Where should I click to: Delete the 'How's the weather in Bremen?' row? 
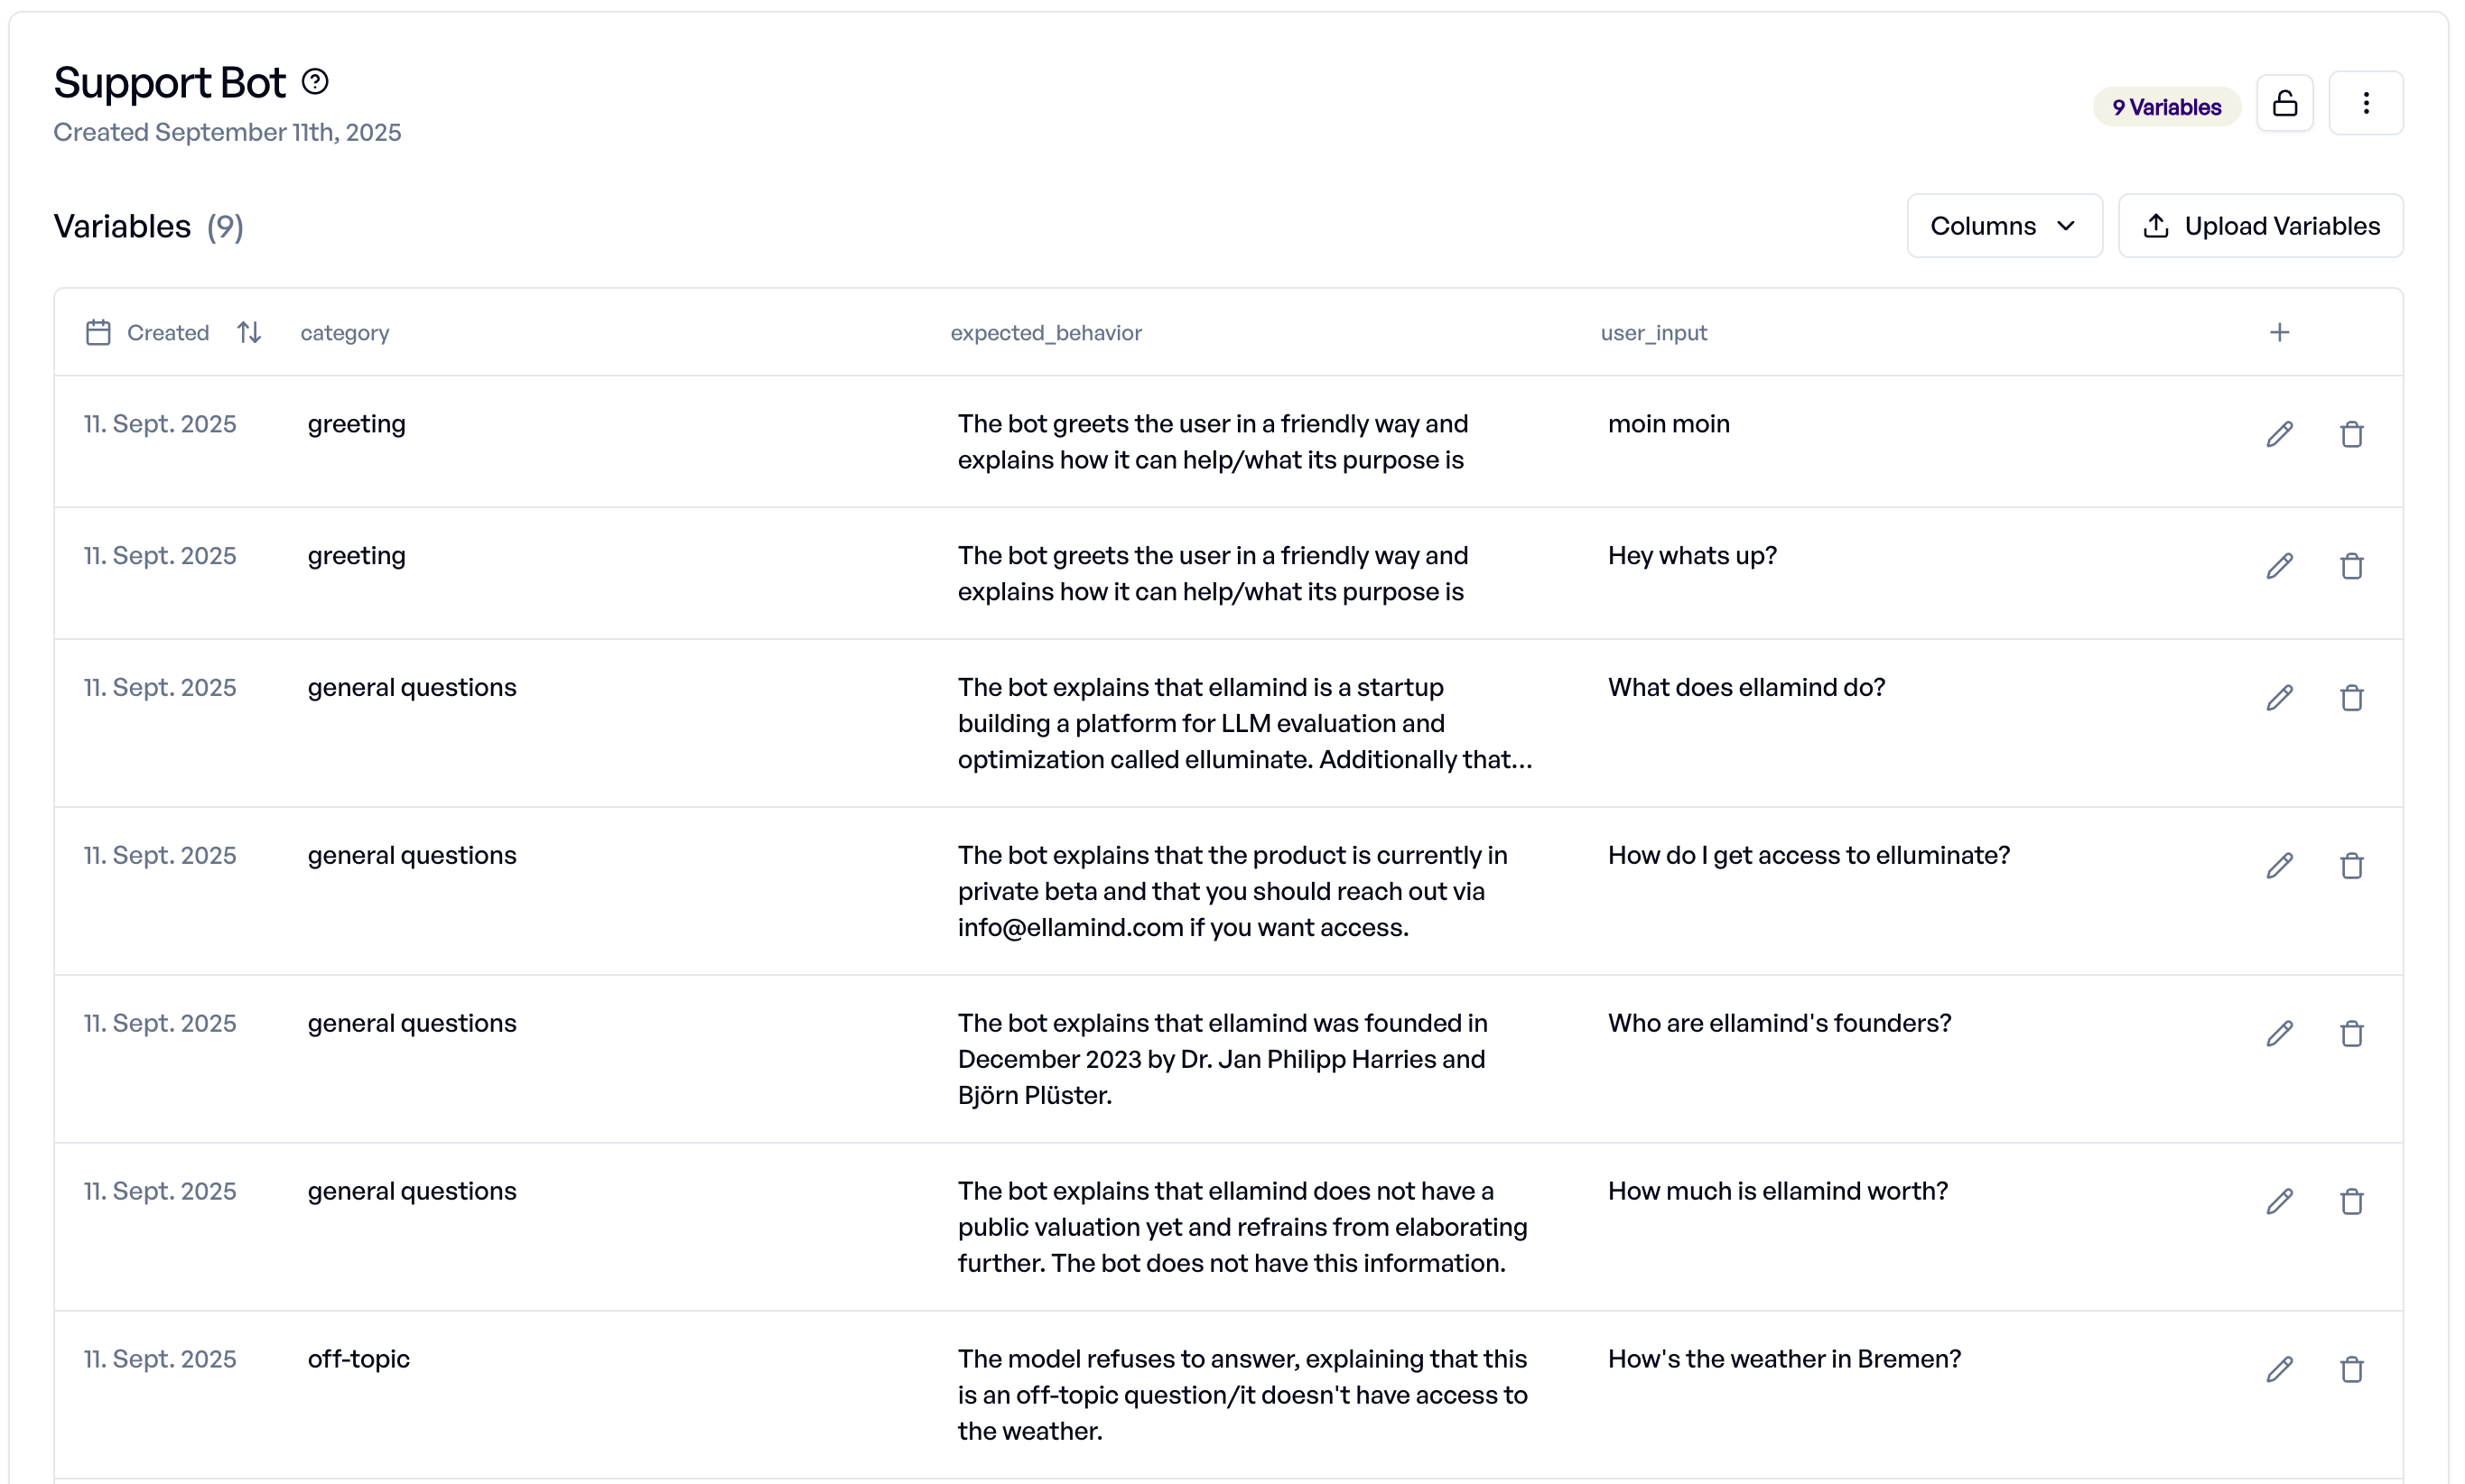pyautogui.click(x=2351, y=1370)
